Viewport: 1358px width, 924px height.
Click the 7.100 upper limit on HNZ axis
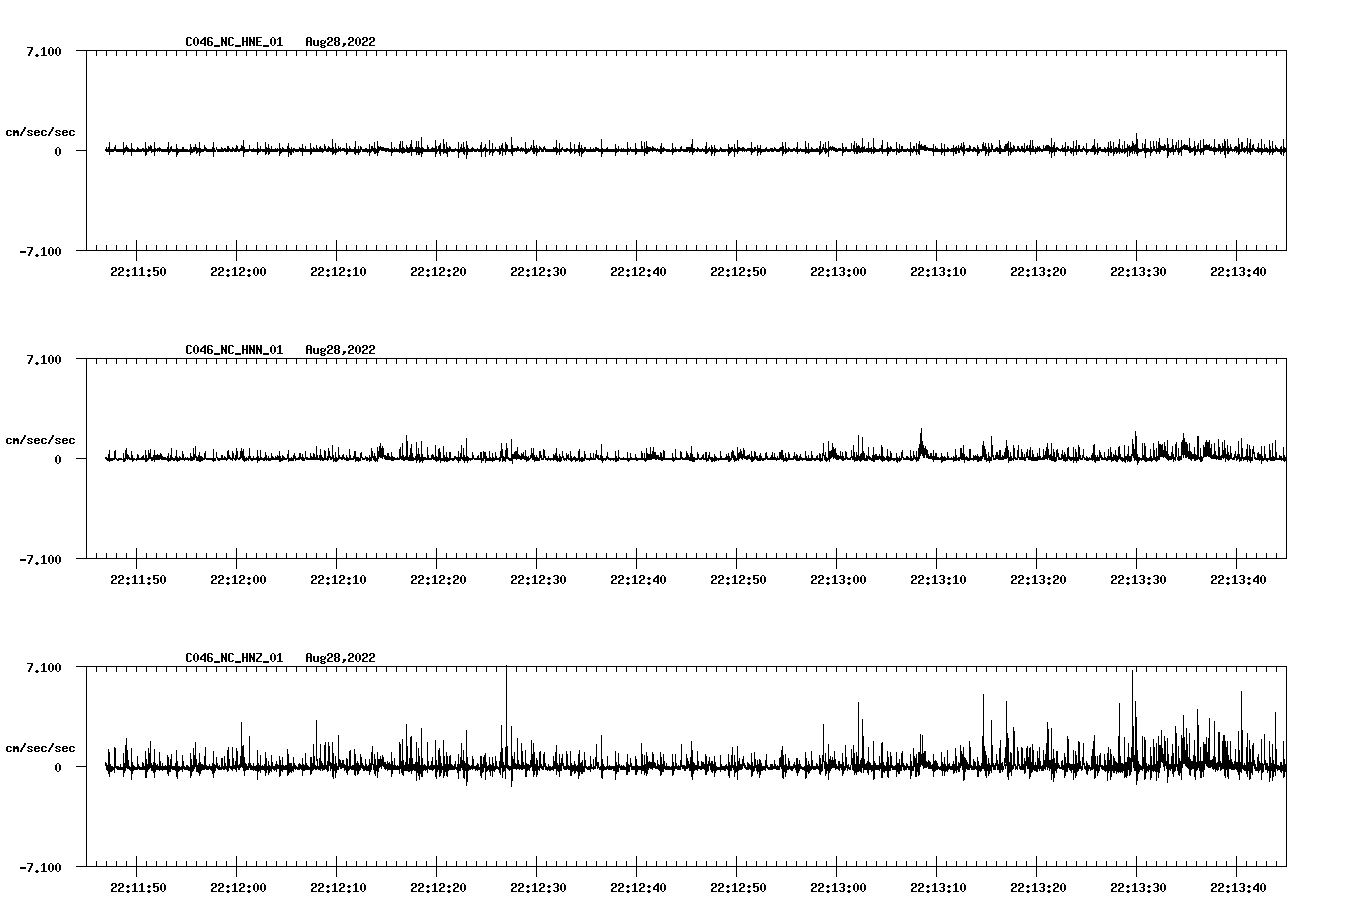coord(43,668)
